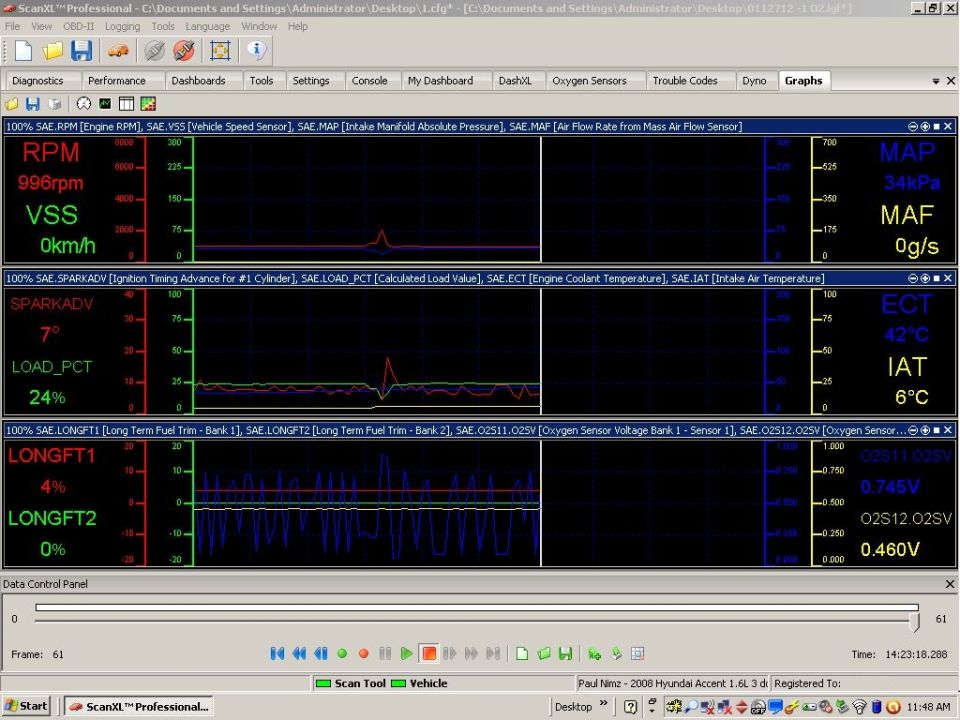Switch to the DashXL tab
Image resolution: width=960 pixels, height=720 pixels.
(515, 81)
